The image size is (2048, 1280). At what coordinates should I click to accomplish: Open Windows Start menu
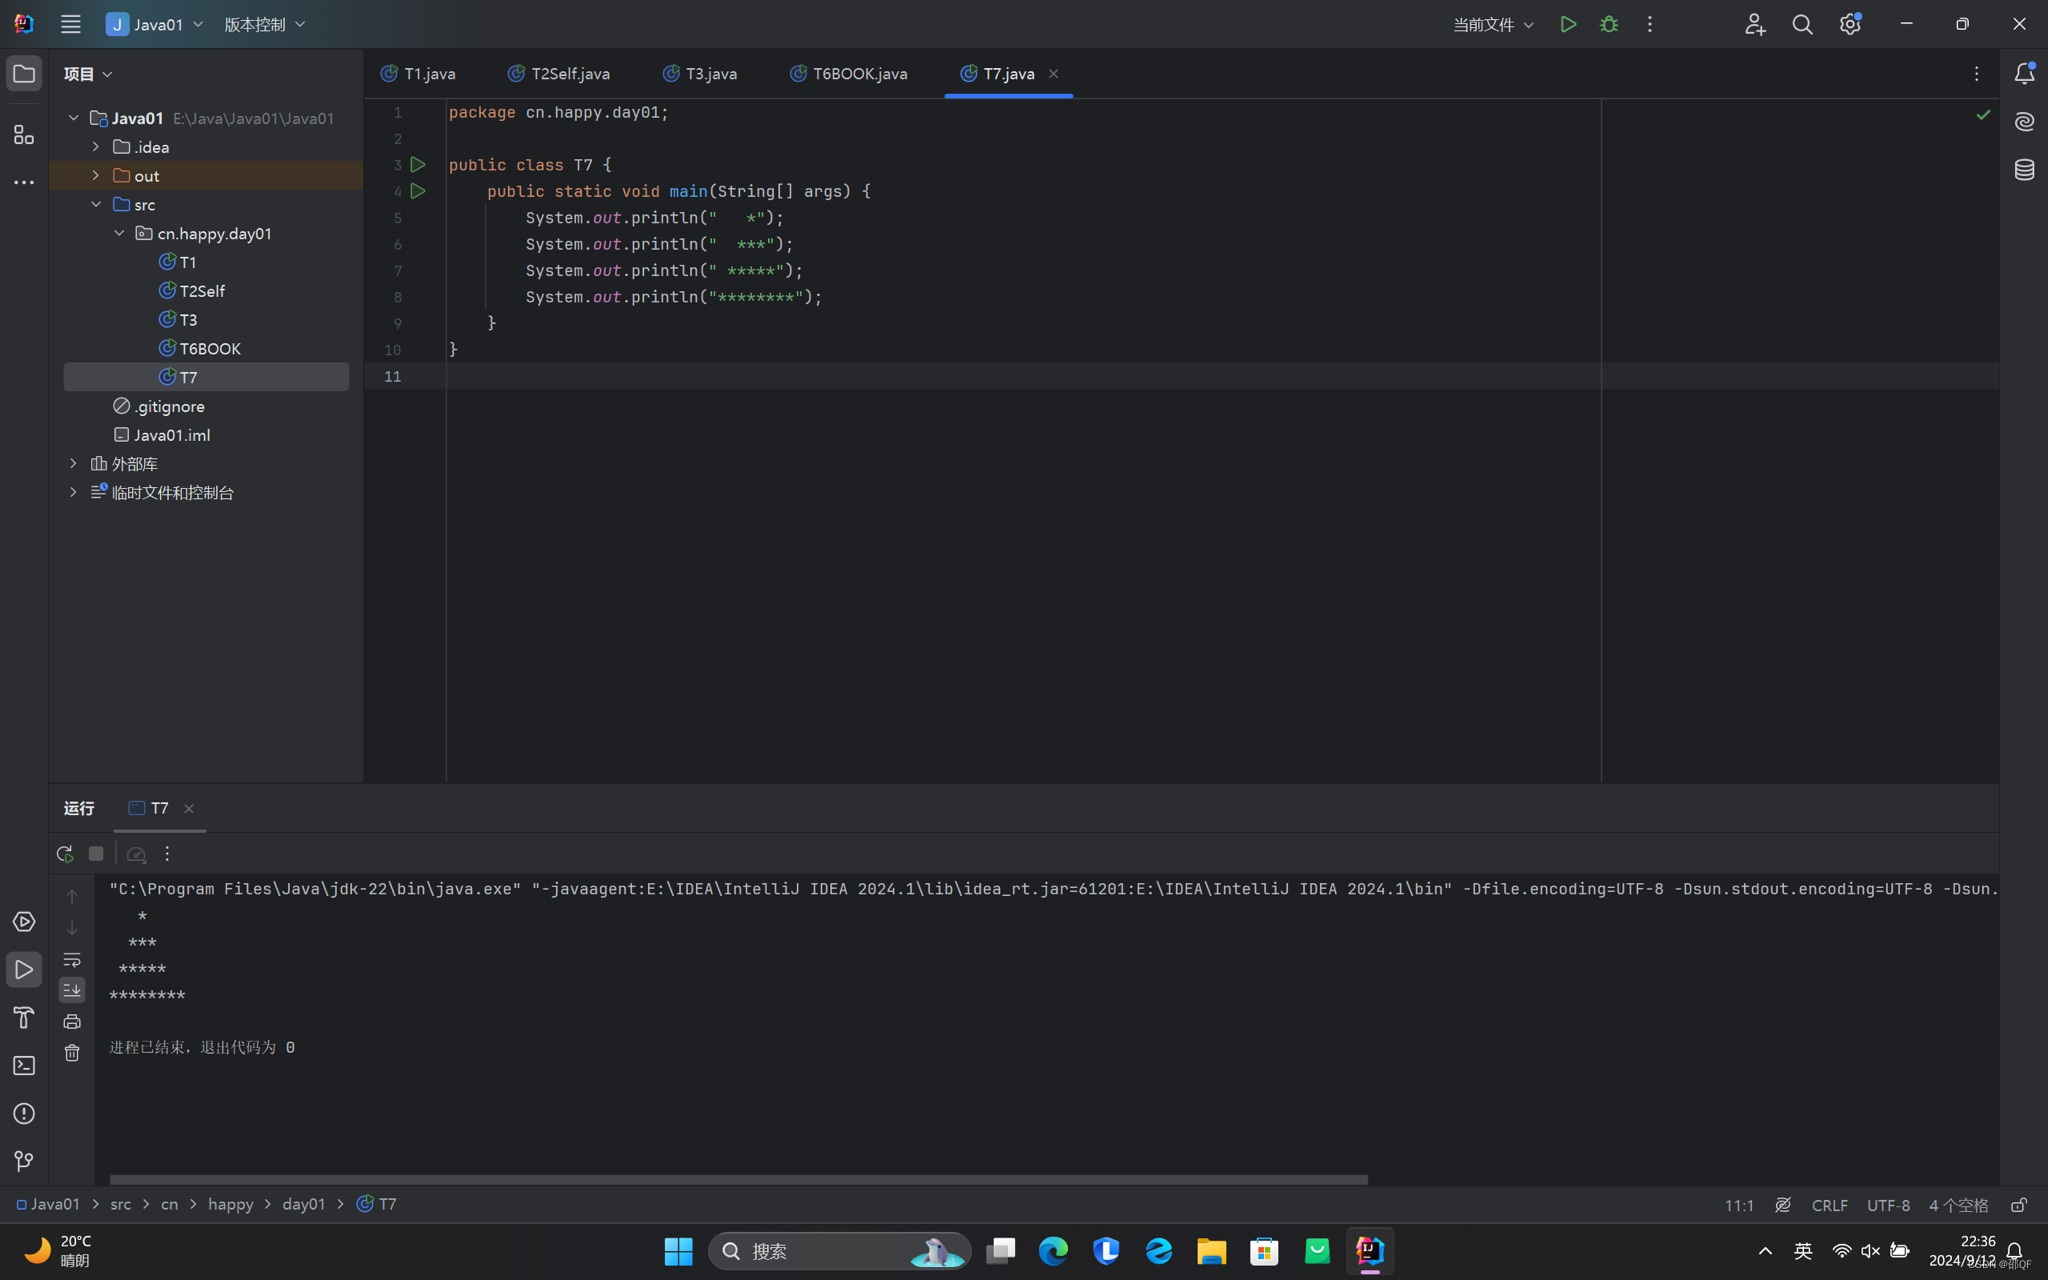click(x=678, y=1251)
